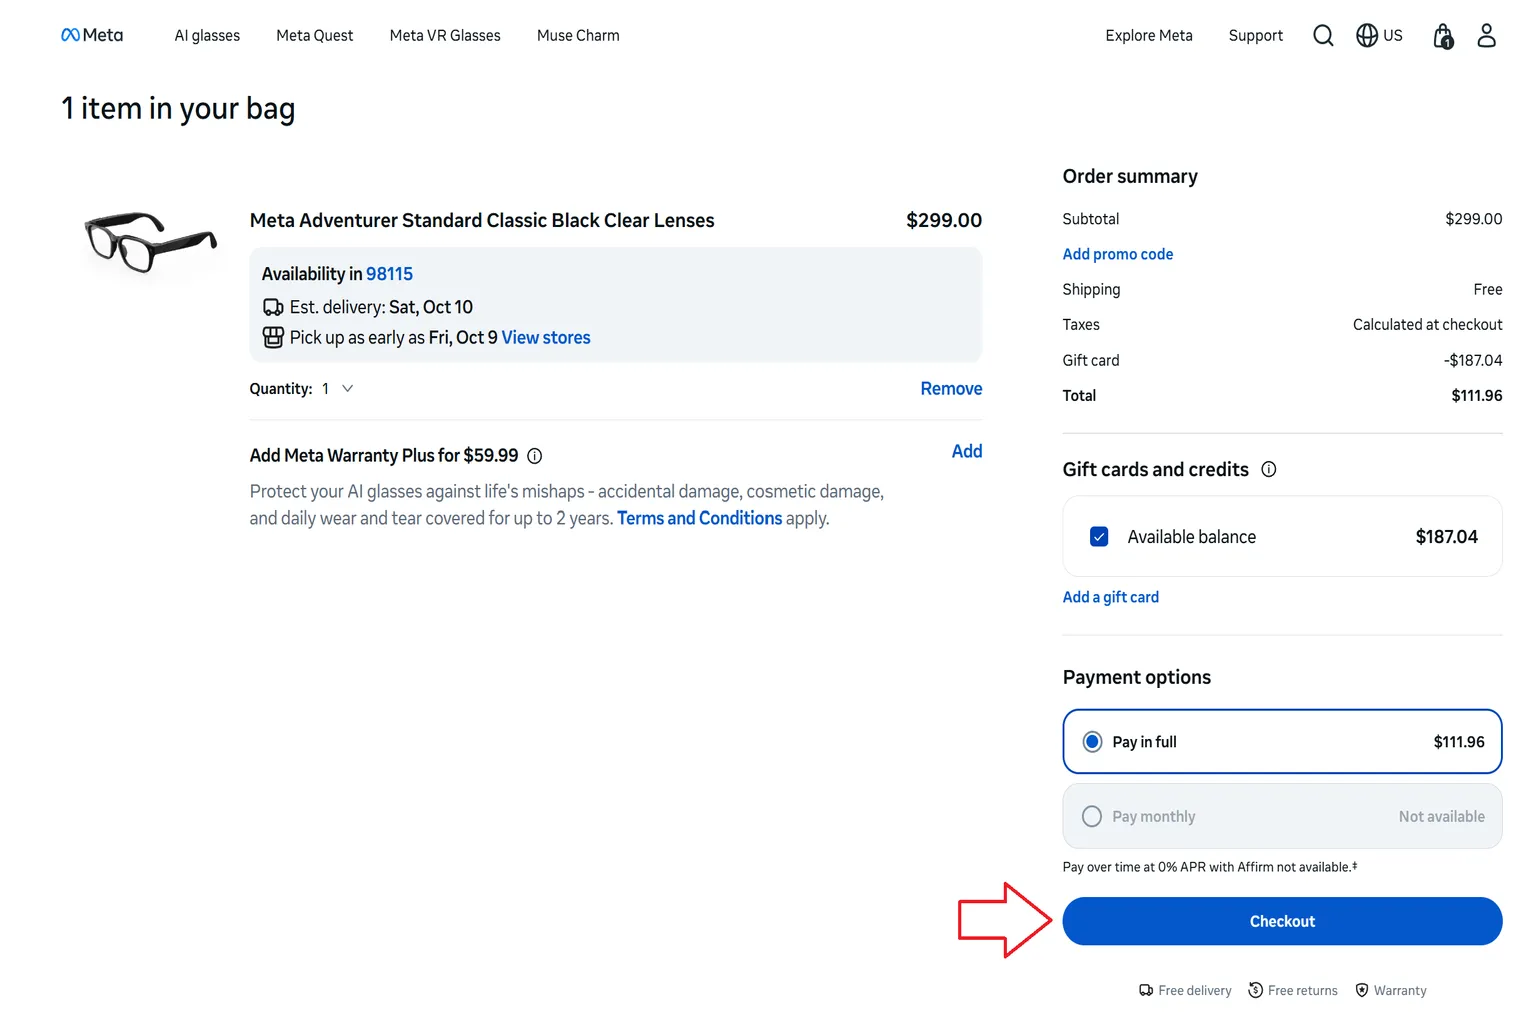The height and width of the screenshot is (1024, 1536).
Task: Open the user account icon
Action: [1487, 36]
